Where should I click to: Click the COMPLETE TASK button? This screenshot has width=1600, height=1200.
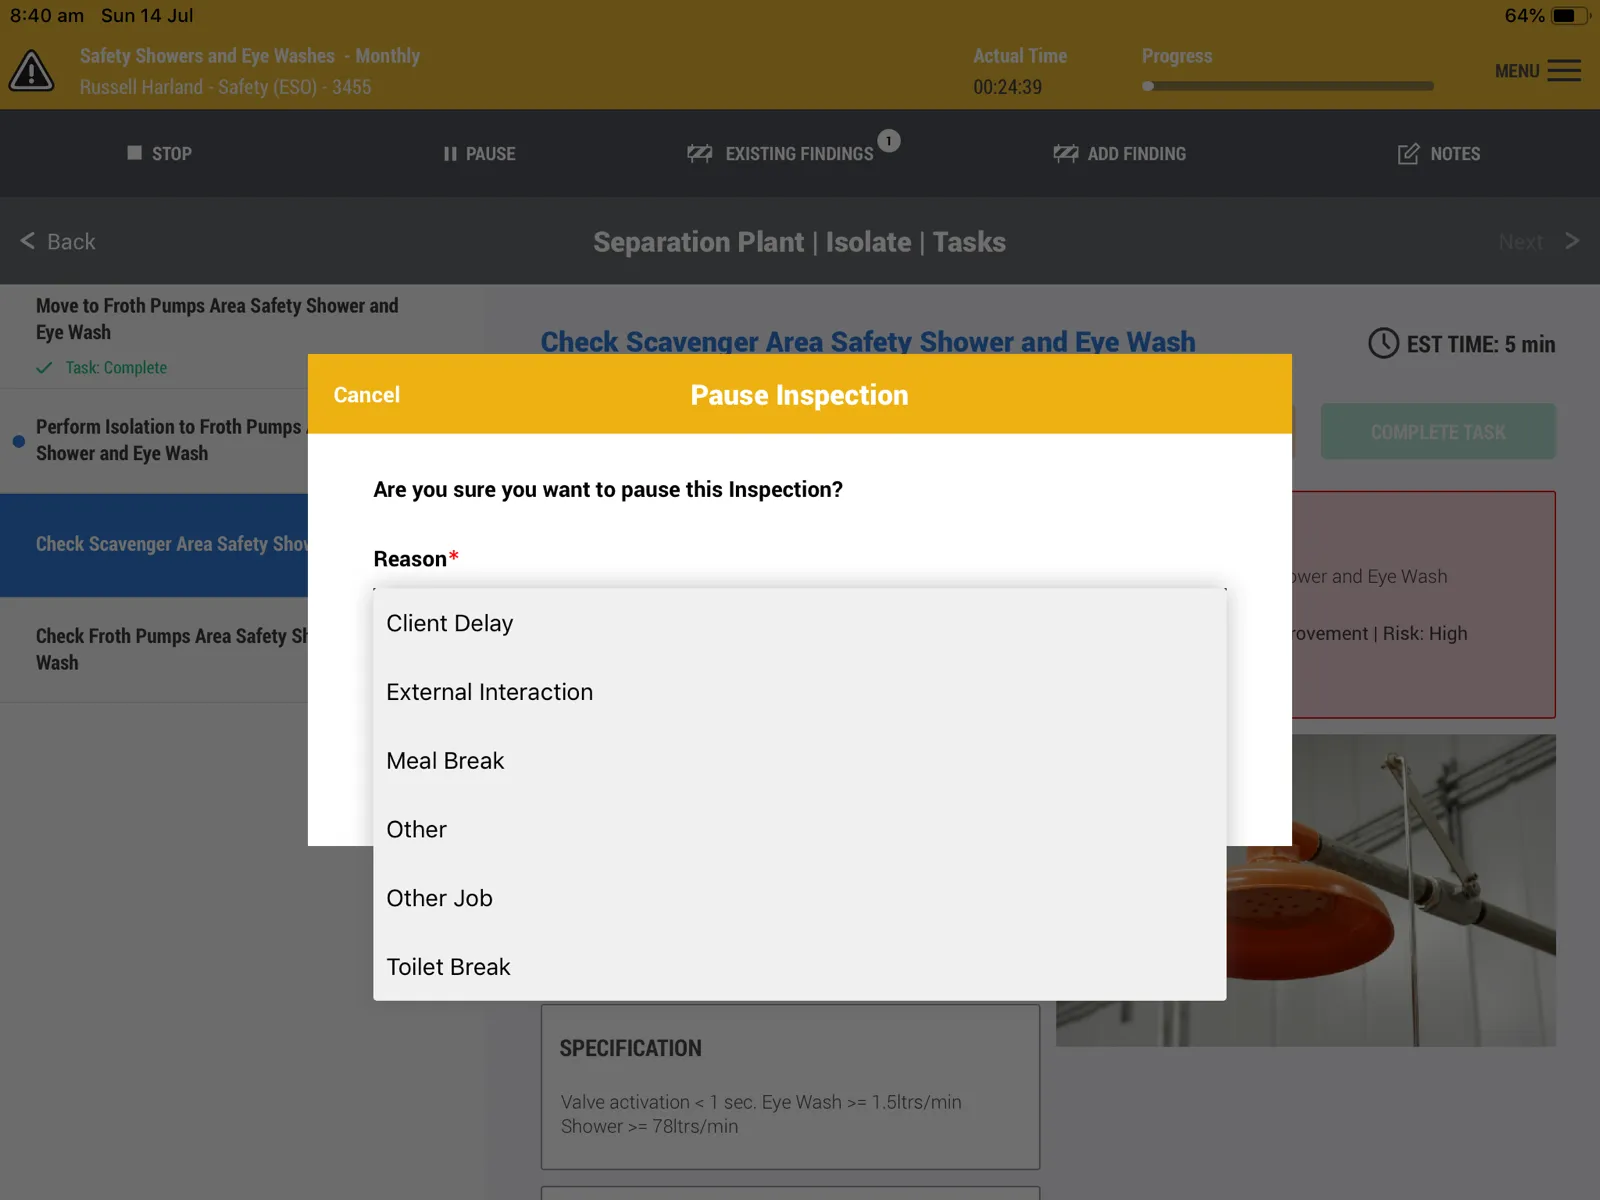(1438, 432)
